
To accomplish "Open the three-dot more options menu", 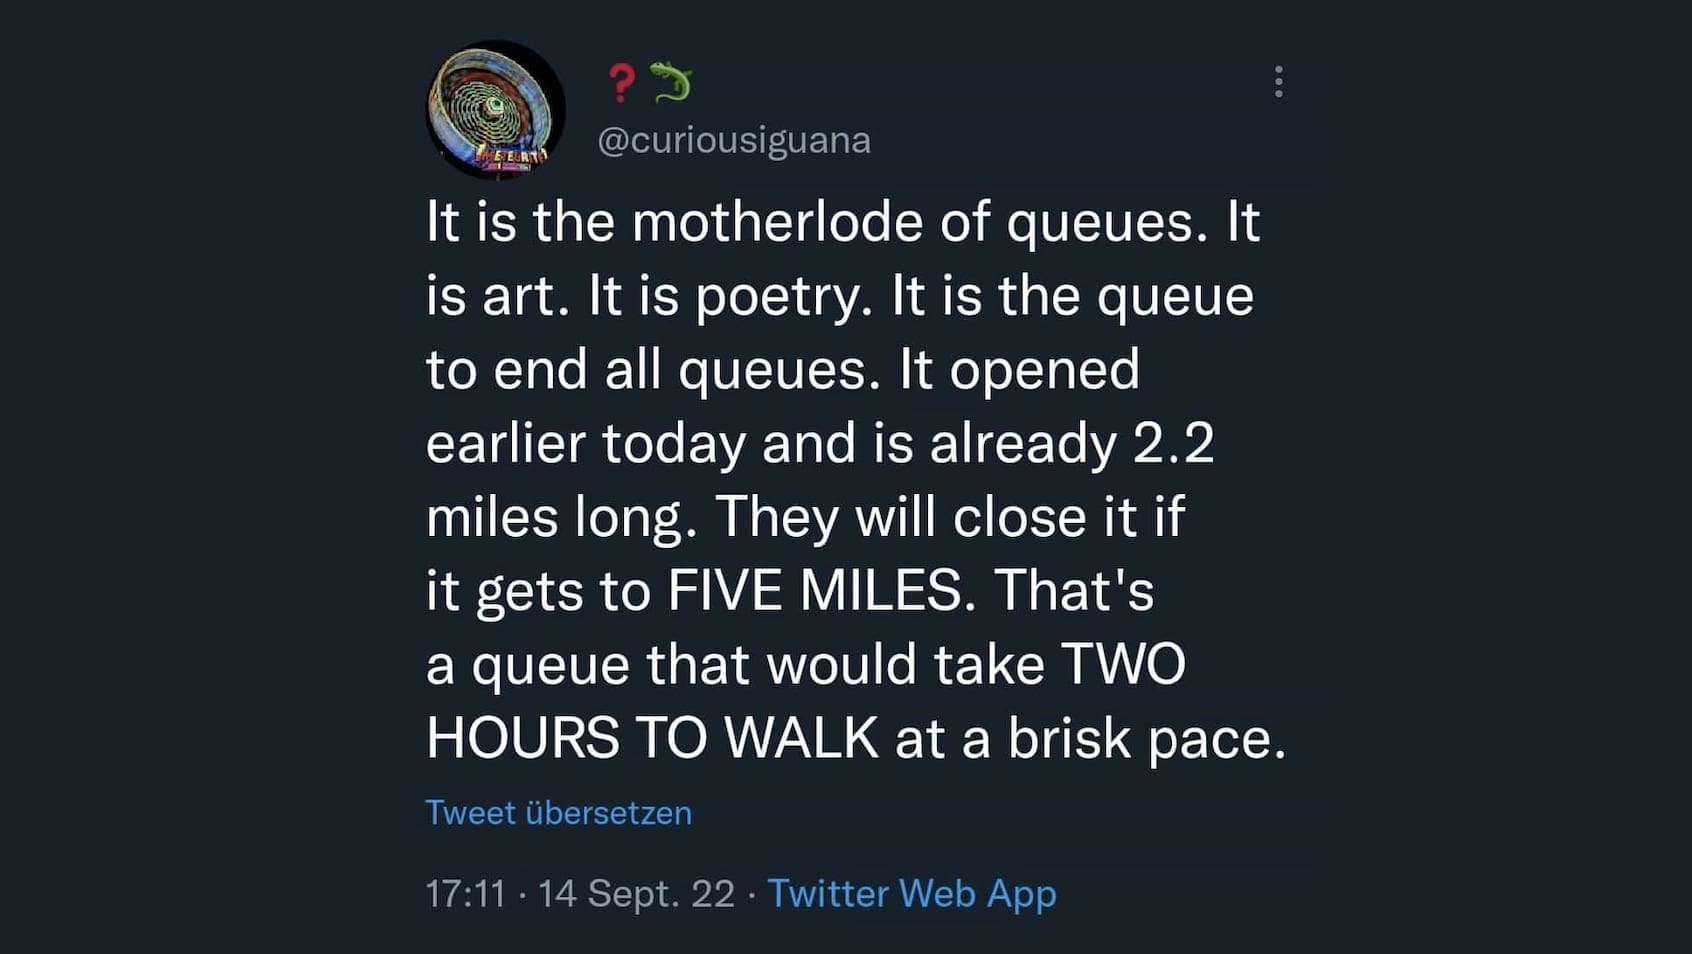I will (x=1278, y=82).
